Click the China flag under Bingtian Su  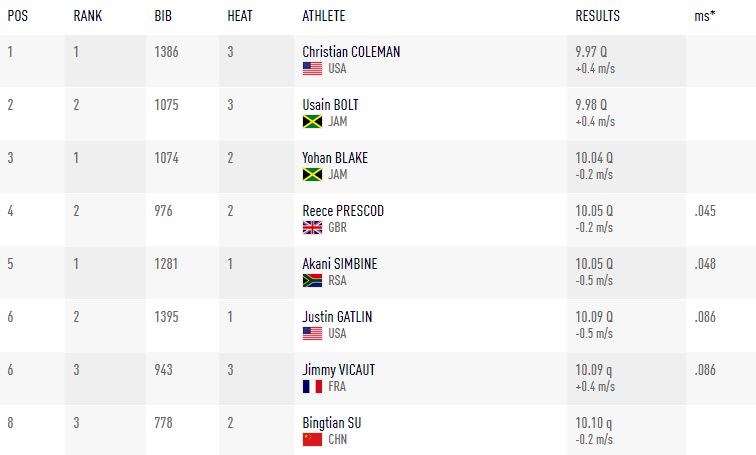[x=312, y=439]
